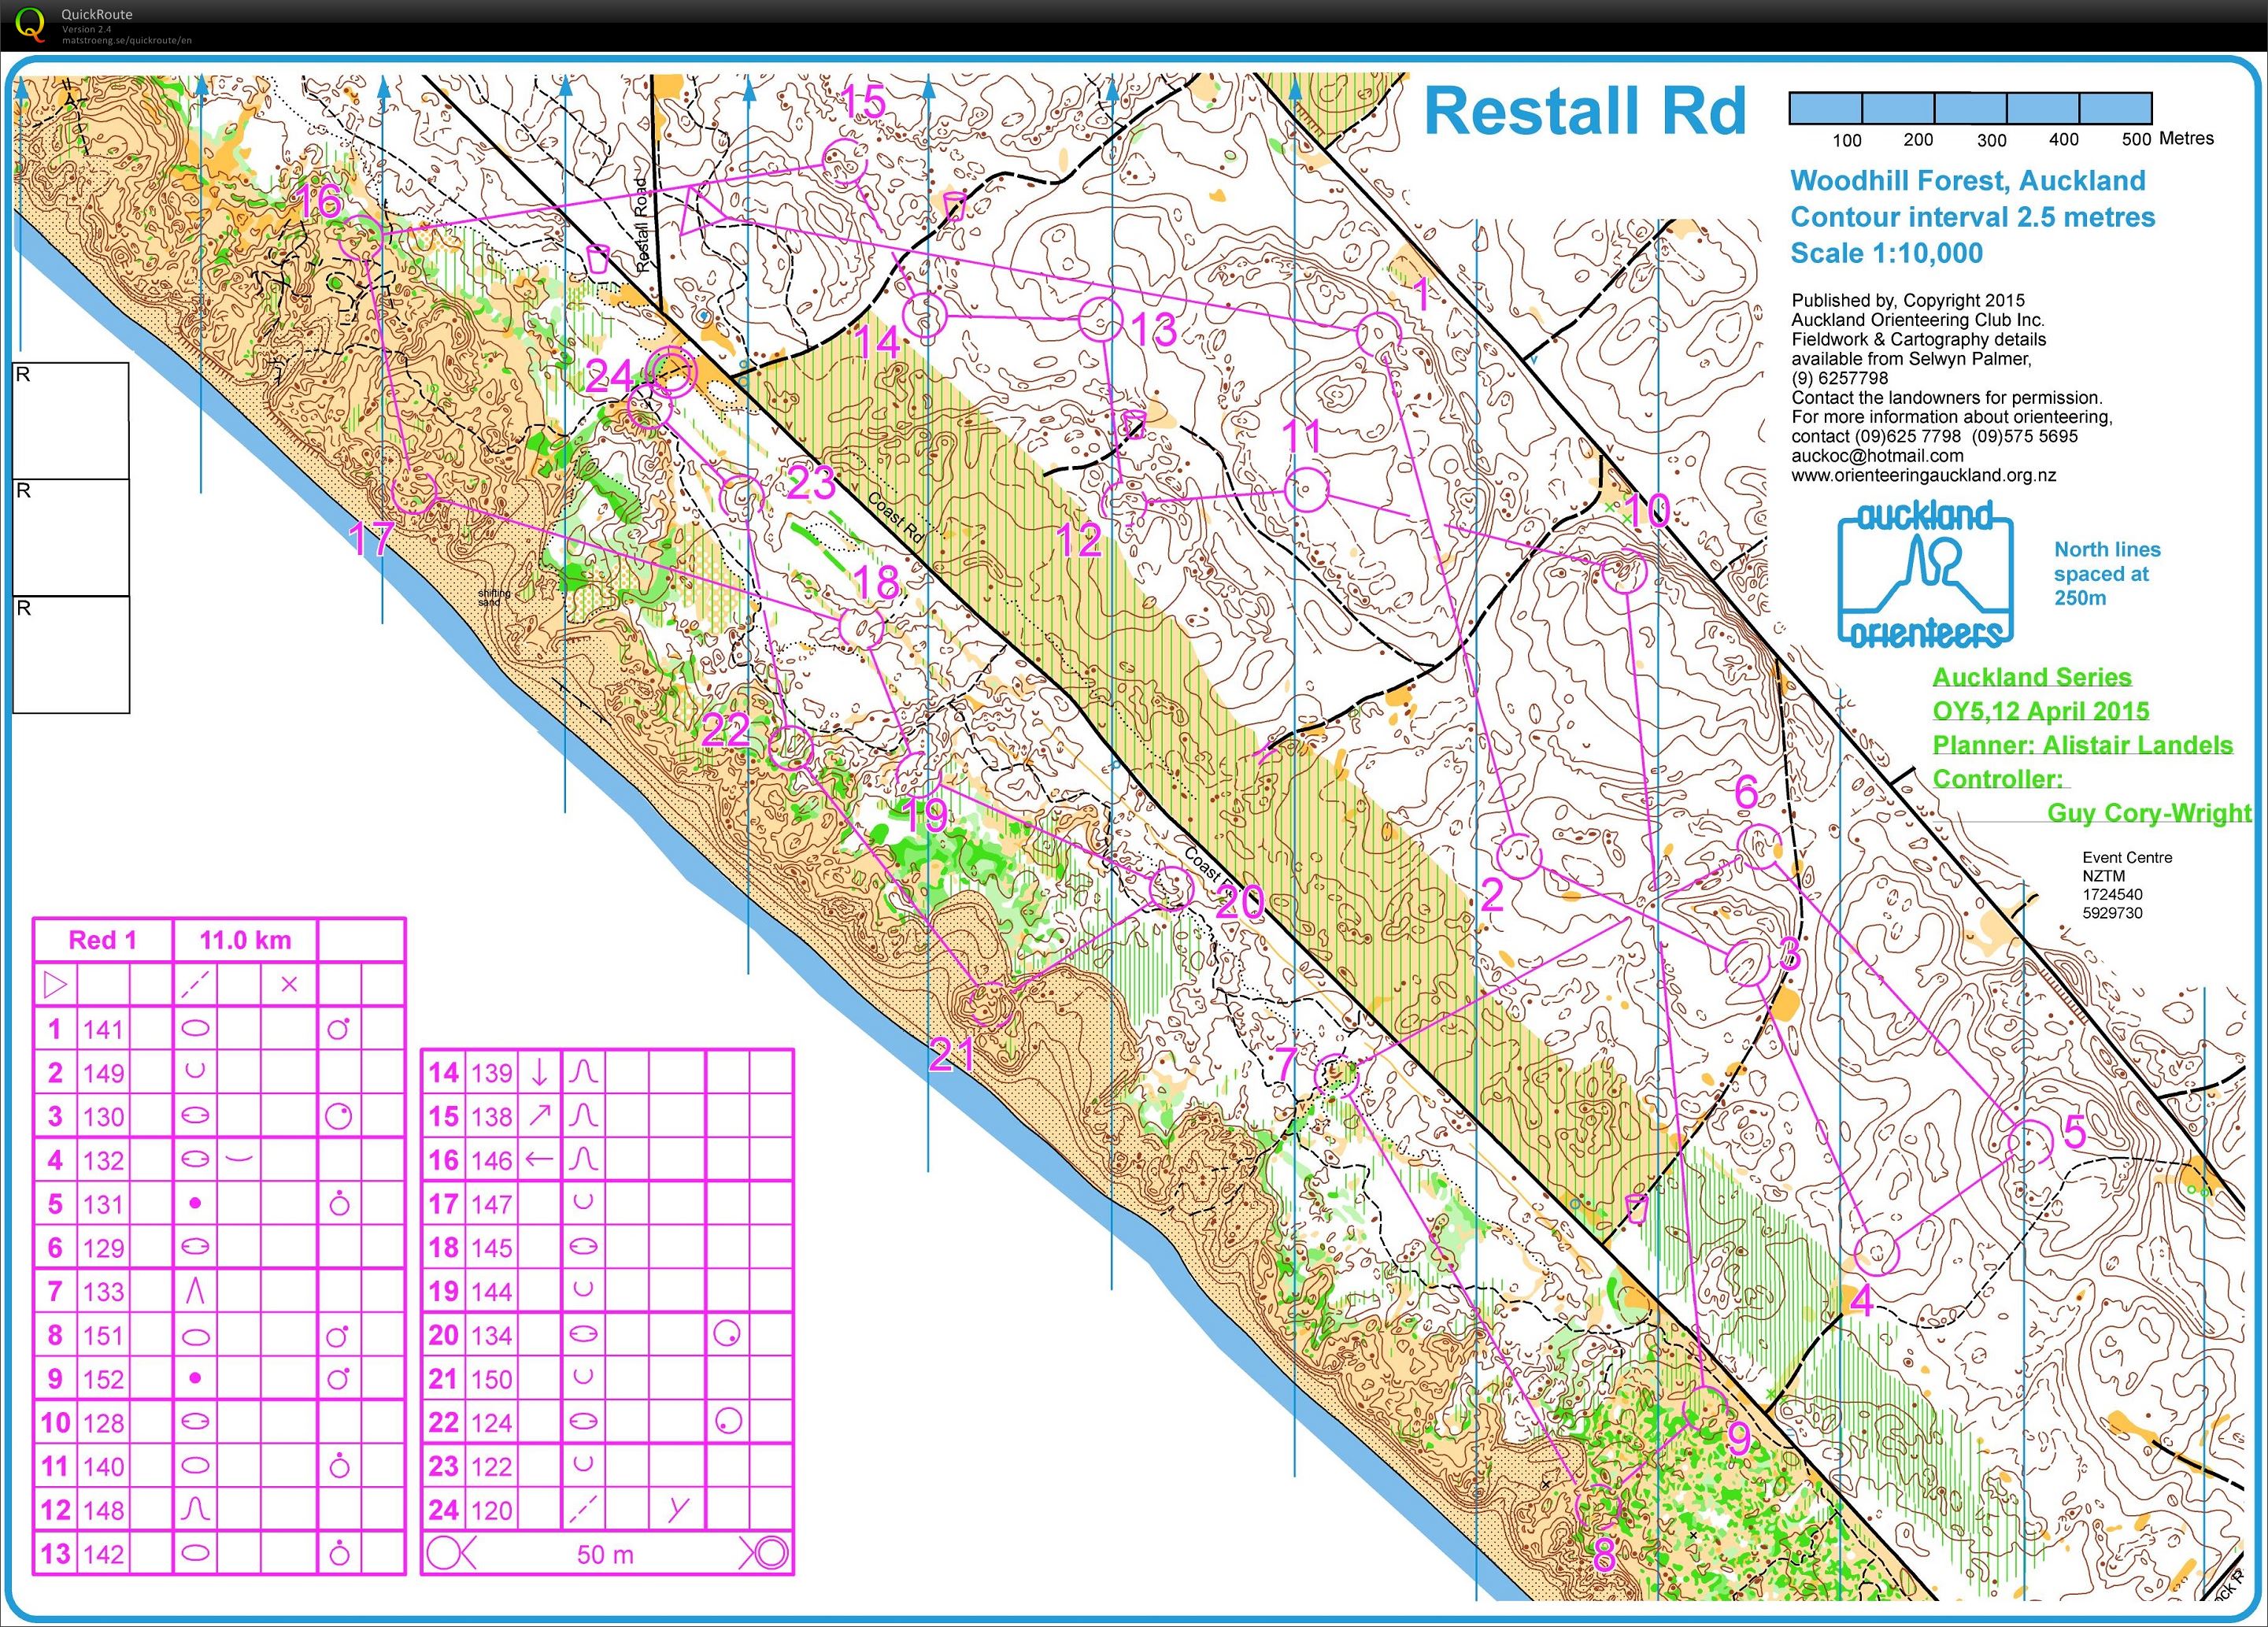This screenshot has width=2268, height=1627.
Task: Click the auckoc@hotmail.com email address
Action: coord(1877,456)
